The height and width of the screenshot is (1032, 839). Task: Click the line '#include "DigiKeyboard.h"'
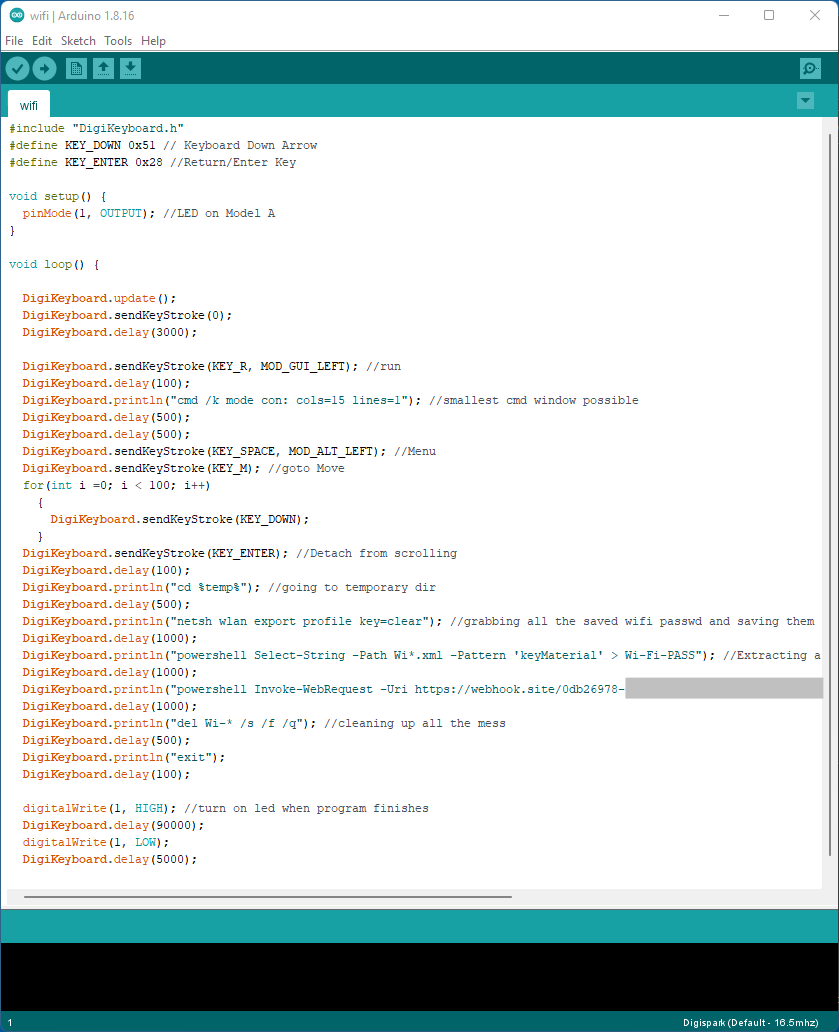(97, 128)
